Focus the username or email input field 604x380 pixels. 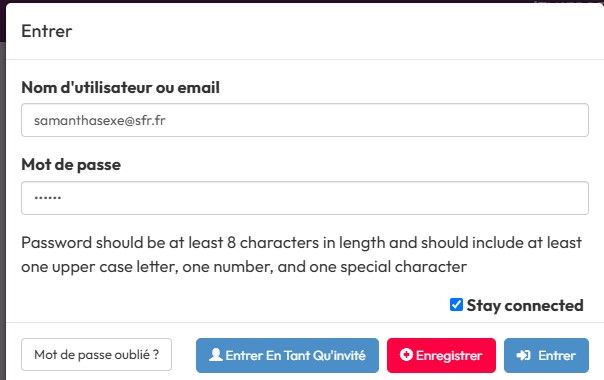coord(305,120)
